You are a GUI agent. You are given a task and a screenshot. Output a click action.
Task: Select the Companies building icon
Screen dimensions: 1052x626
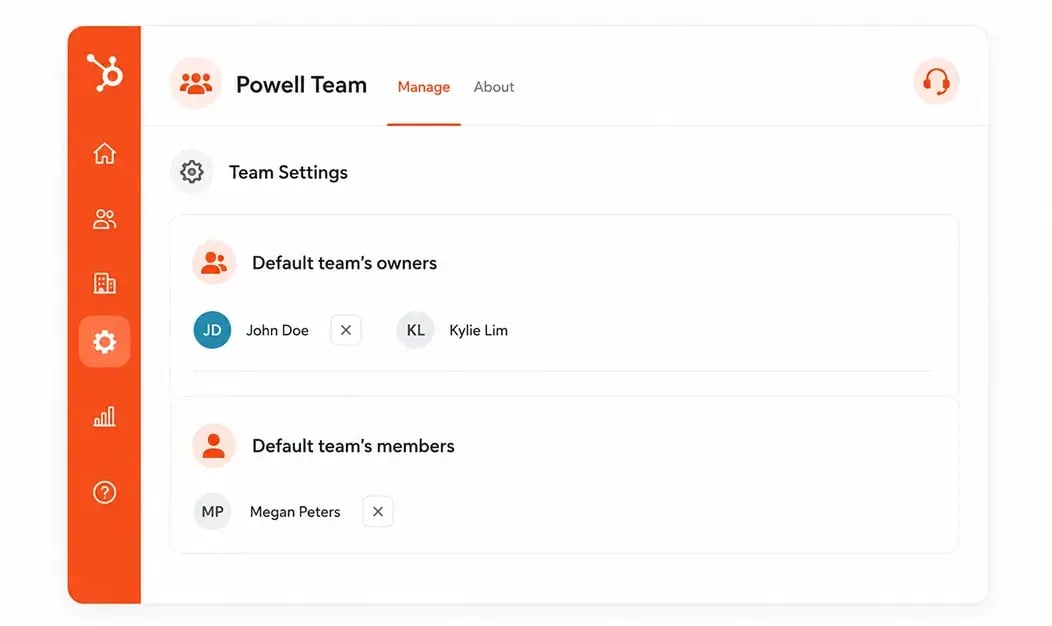[105, 283]
